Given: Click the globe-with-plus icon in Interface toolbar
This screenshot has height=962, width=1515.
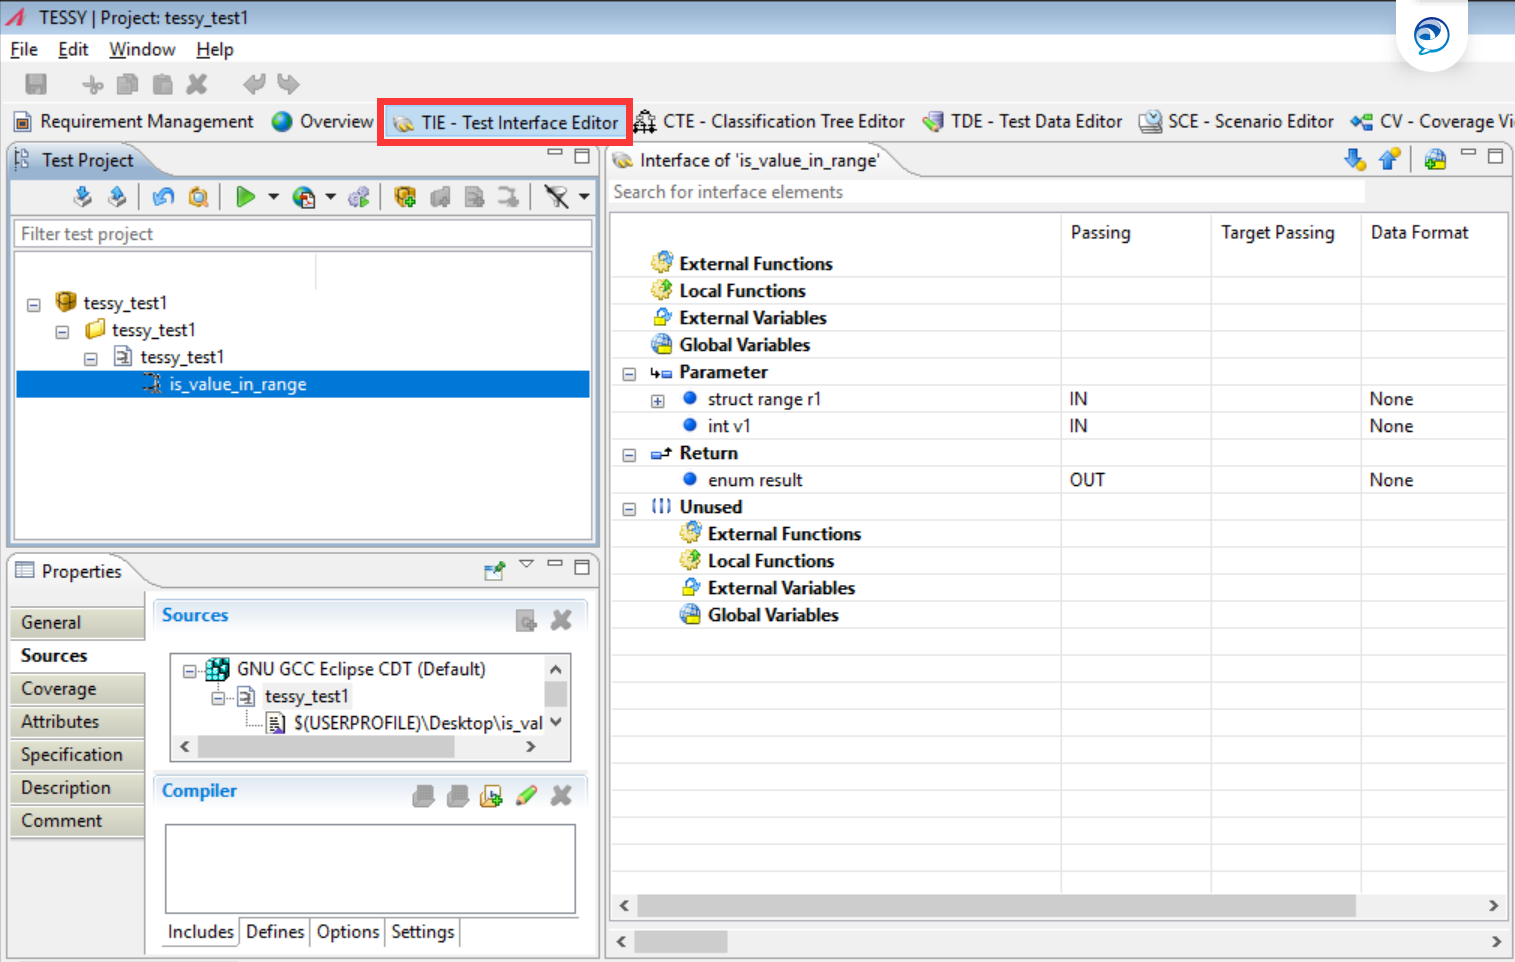Looking at the screenshot, I should (1435, 159).
